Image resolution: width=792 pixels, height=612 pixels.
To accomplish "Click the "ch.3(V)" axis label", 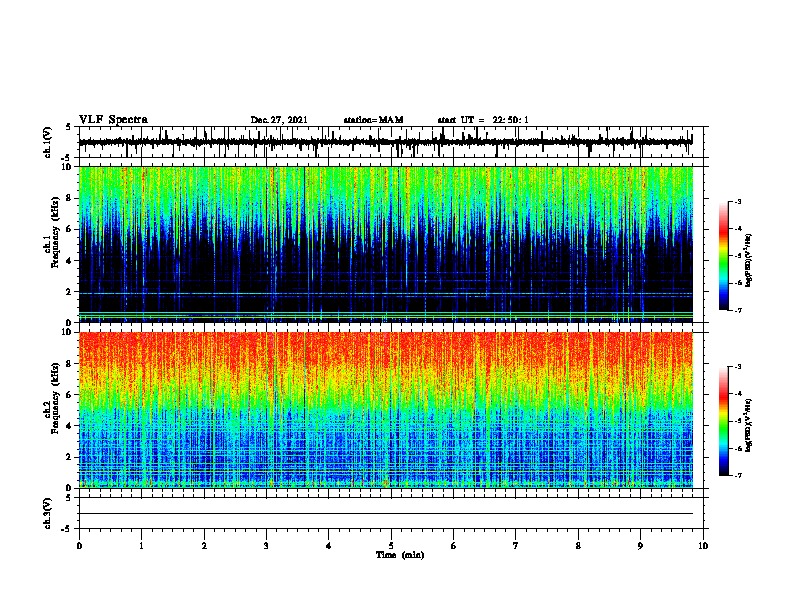I will 48,513.
